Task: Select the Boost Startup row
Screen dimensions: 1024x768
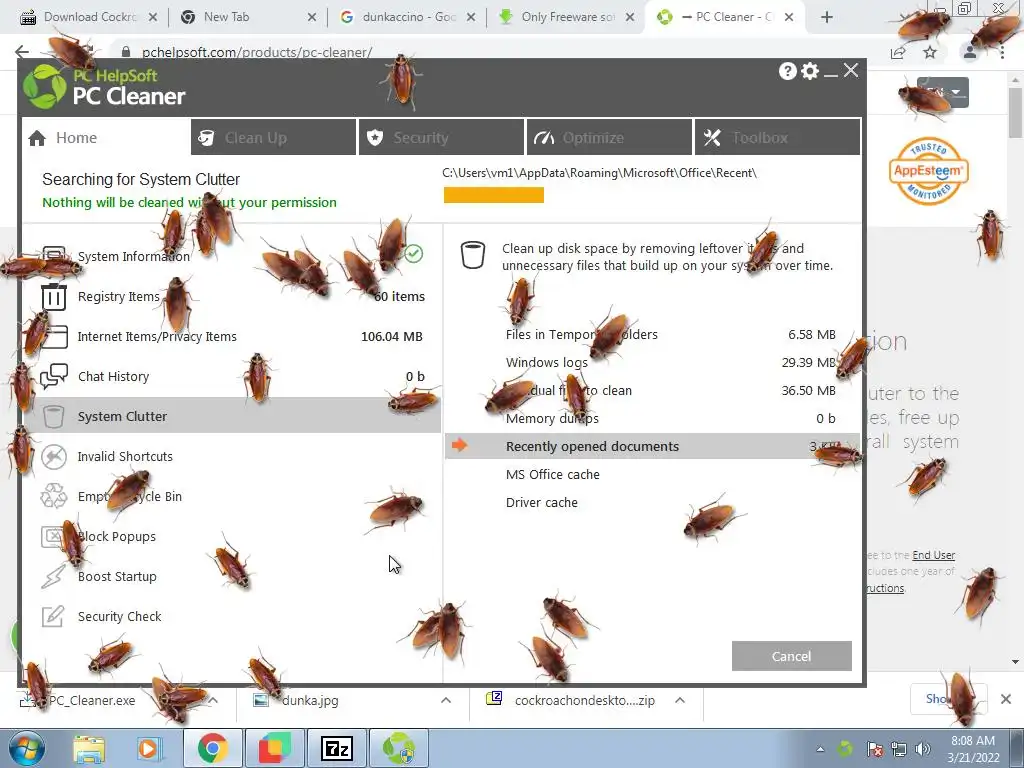Action: pos(232,577)
